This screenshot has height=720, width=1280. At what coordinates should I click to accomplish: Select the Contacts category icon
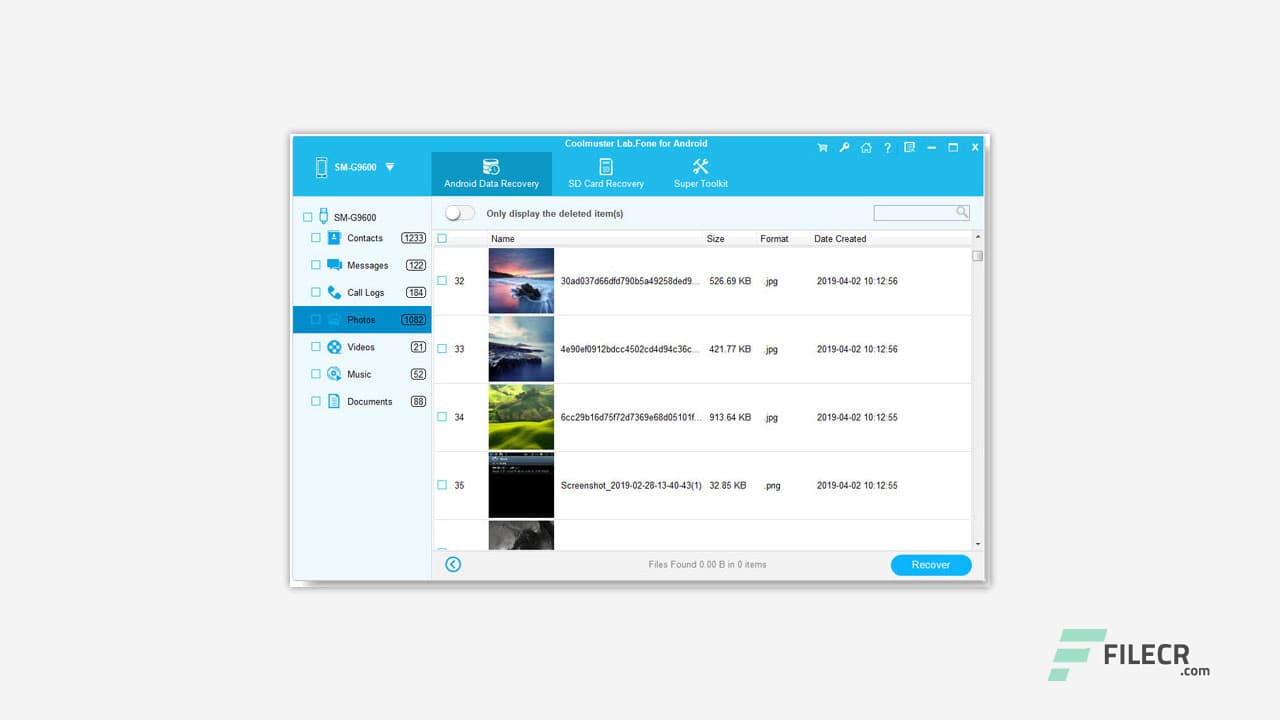[334, 238]
